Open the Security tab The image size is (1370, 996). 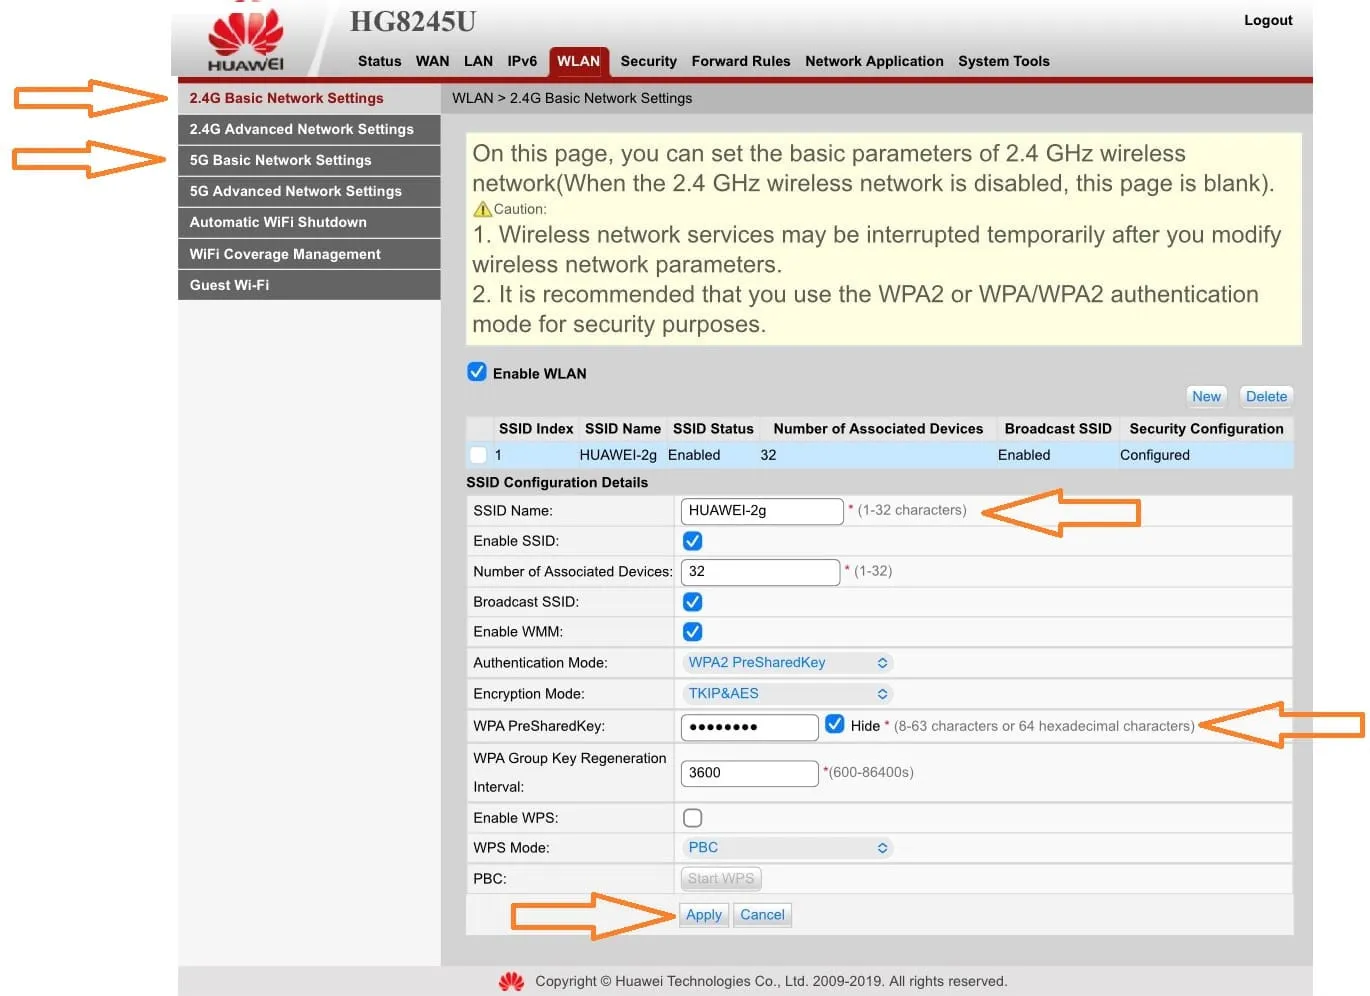[x=648, y=61]
